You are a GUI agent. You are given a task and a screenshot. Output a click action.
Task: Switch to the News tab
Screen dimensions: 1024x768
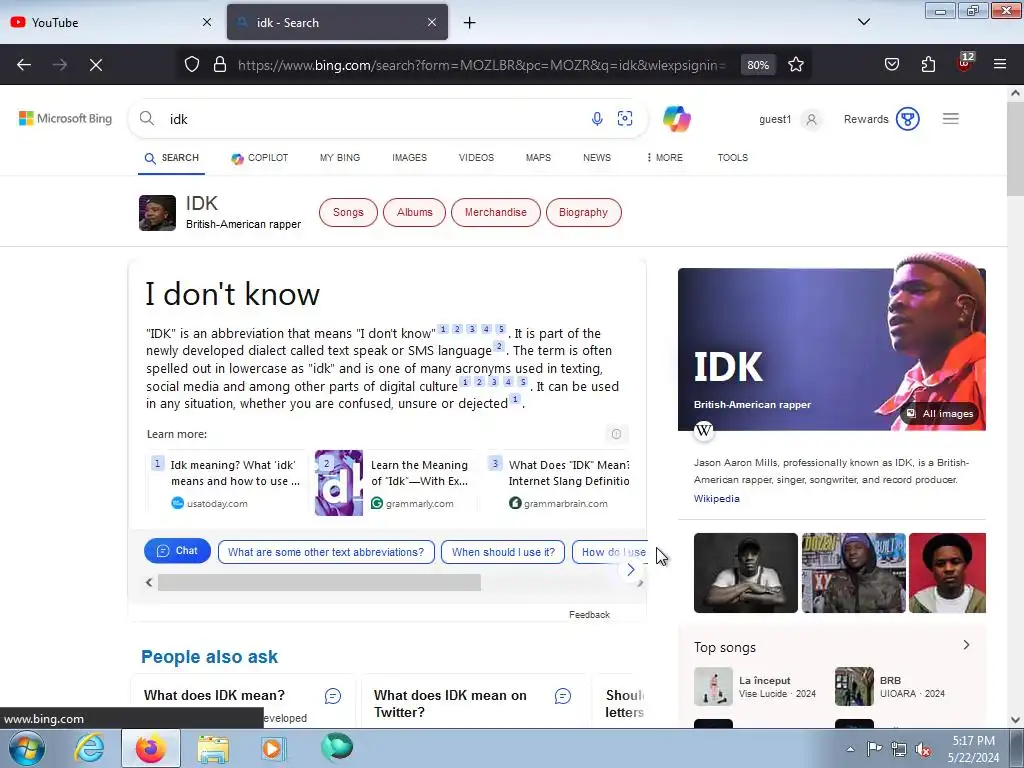click(x=597, y=158)
